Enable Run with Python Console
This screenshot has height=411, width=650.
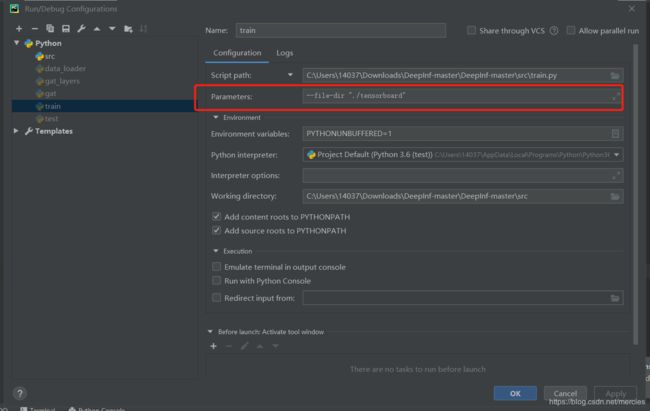tap(216, 281)
